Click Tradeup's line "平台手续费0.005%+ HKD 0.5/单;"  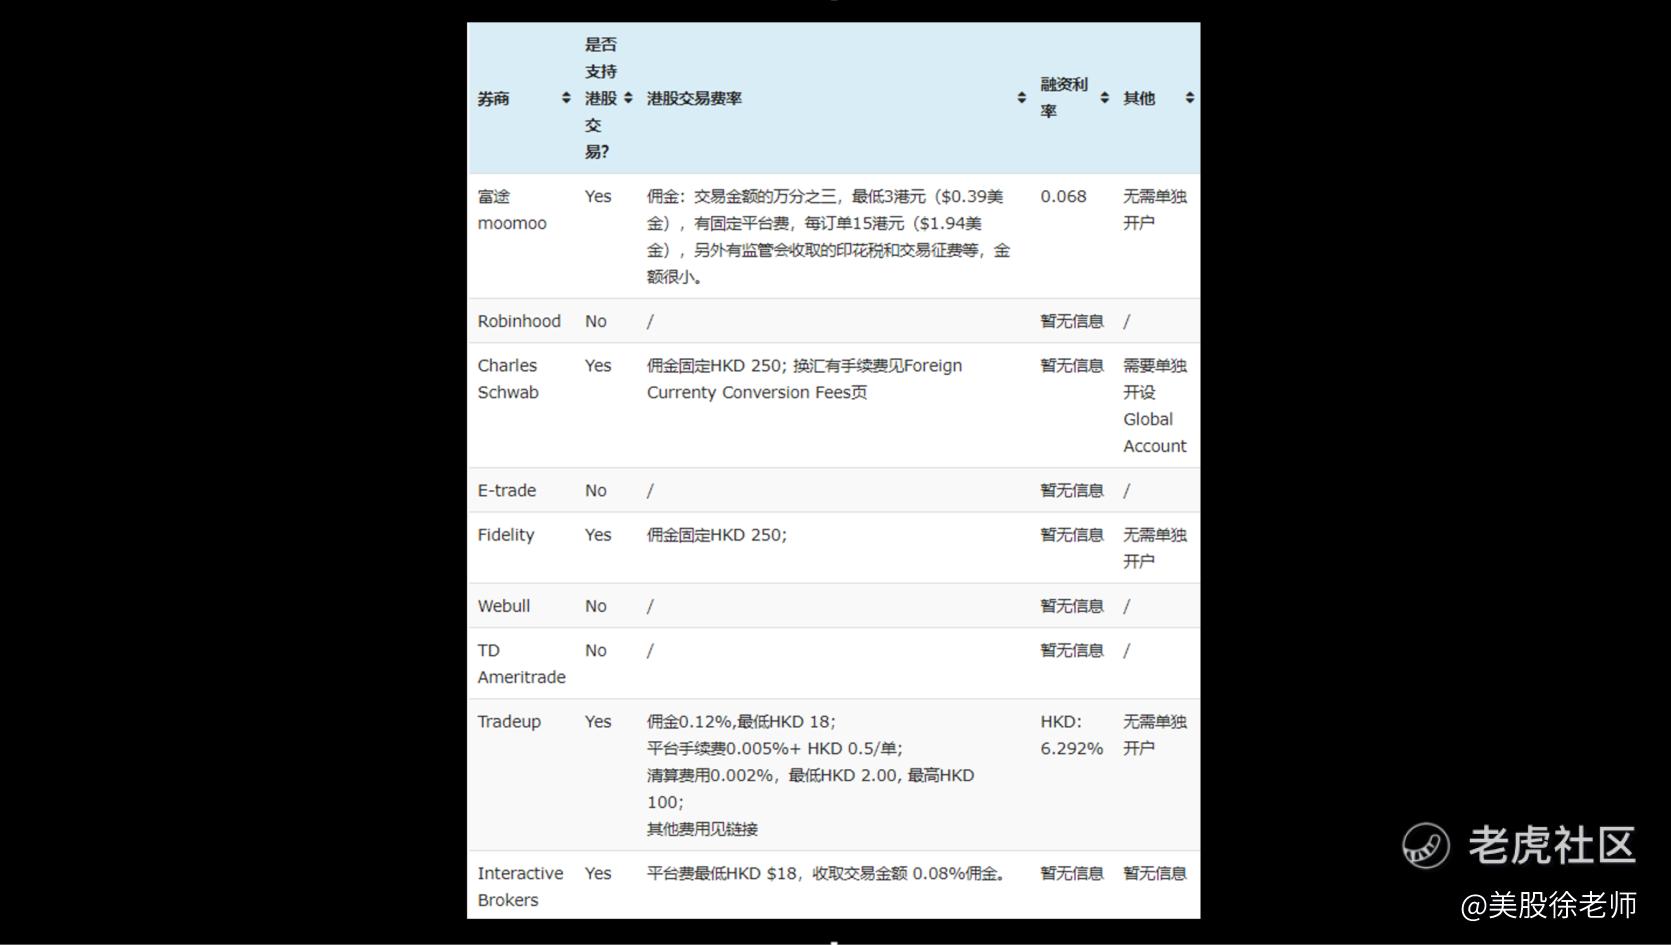[775, 748]
